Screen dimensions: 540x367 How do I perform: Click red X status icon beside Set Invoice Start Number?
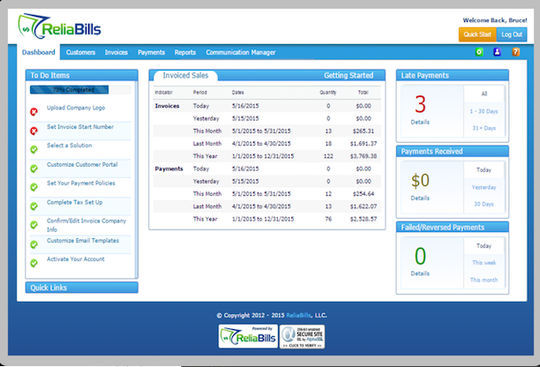pyautogui.click(x=34, y=131)
